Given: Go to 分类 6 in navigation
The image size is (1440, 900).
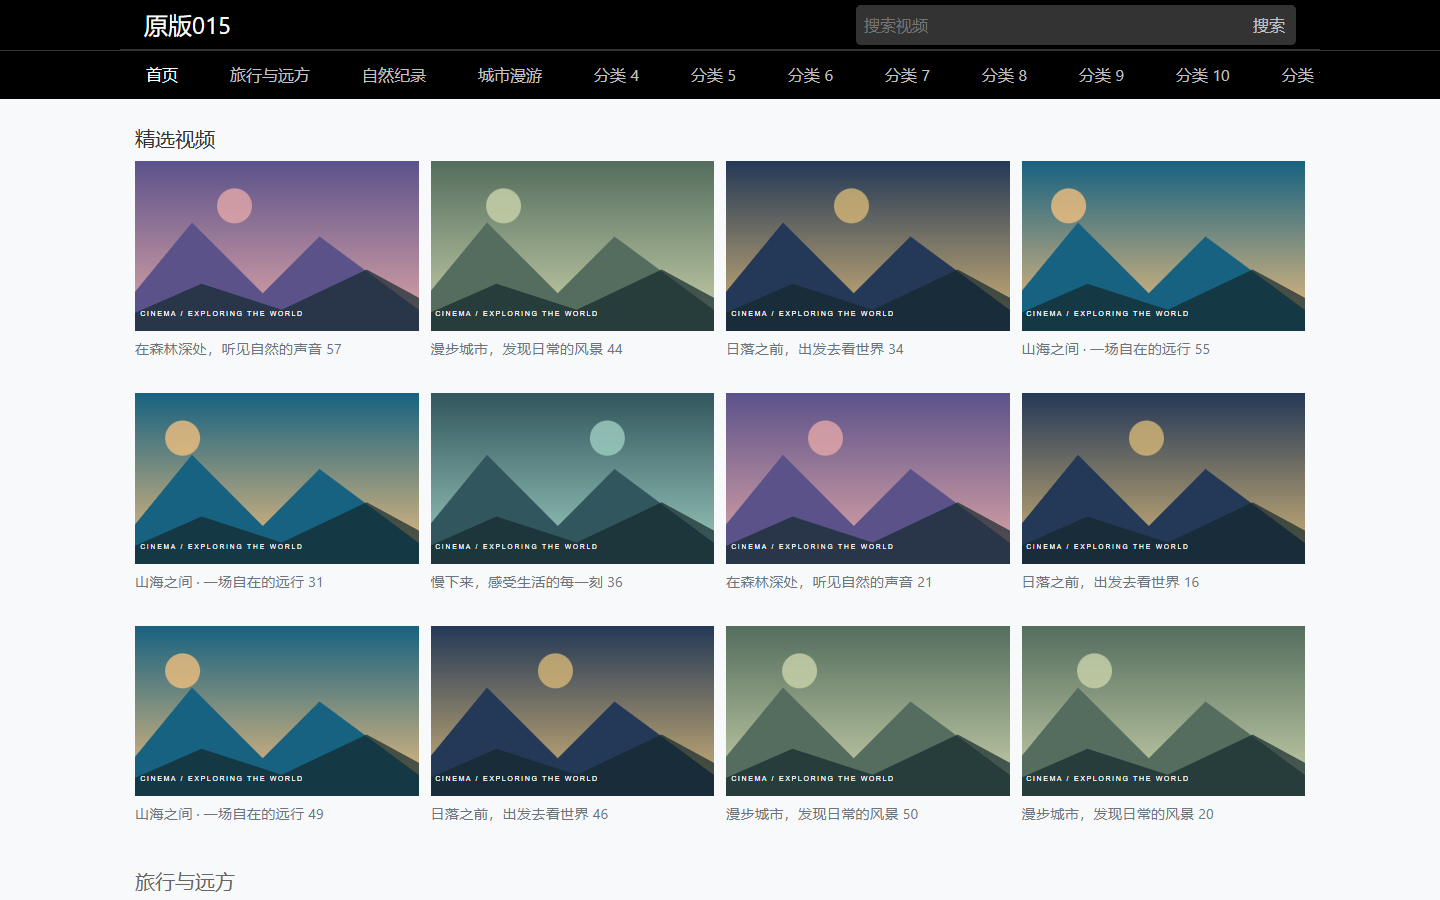Looking at the screenshot, I should (810, 75).
